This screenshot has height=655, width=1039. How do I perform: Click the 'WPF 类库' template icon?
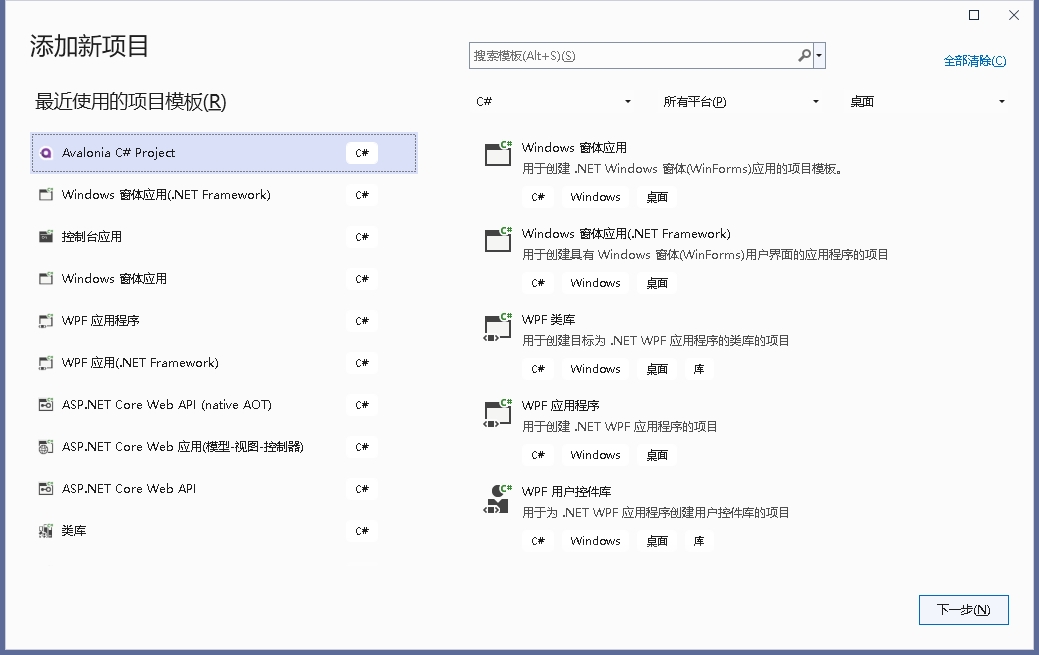tap(498, 327)
